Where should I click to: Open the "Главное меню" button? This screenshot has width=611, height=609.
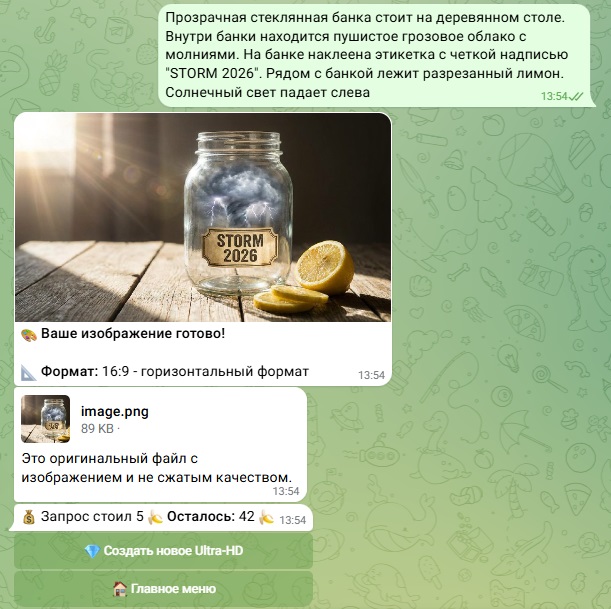(x=163, y=589)
